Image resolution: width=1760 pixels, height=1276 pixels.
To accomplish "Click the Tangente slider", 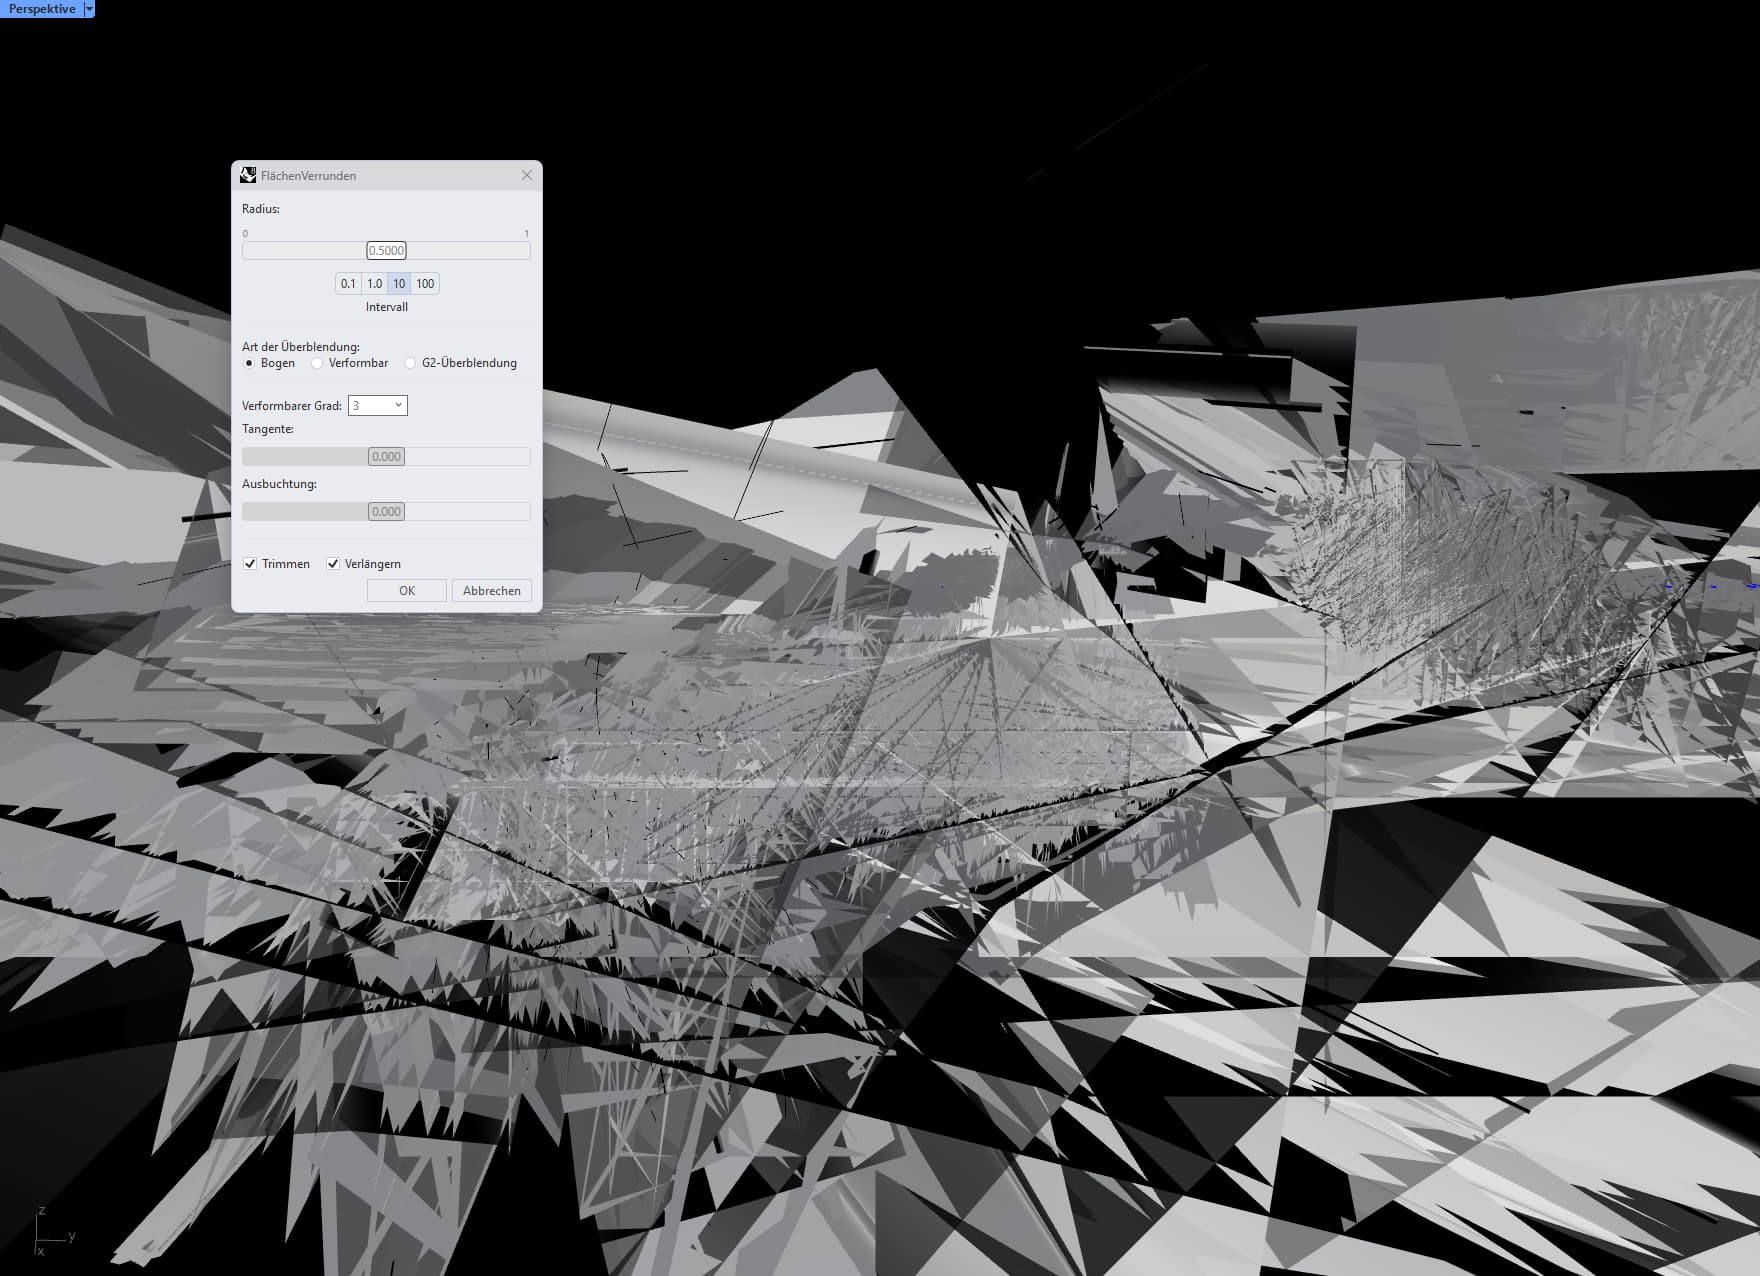I will (386, 457).
